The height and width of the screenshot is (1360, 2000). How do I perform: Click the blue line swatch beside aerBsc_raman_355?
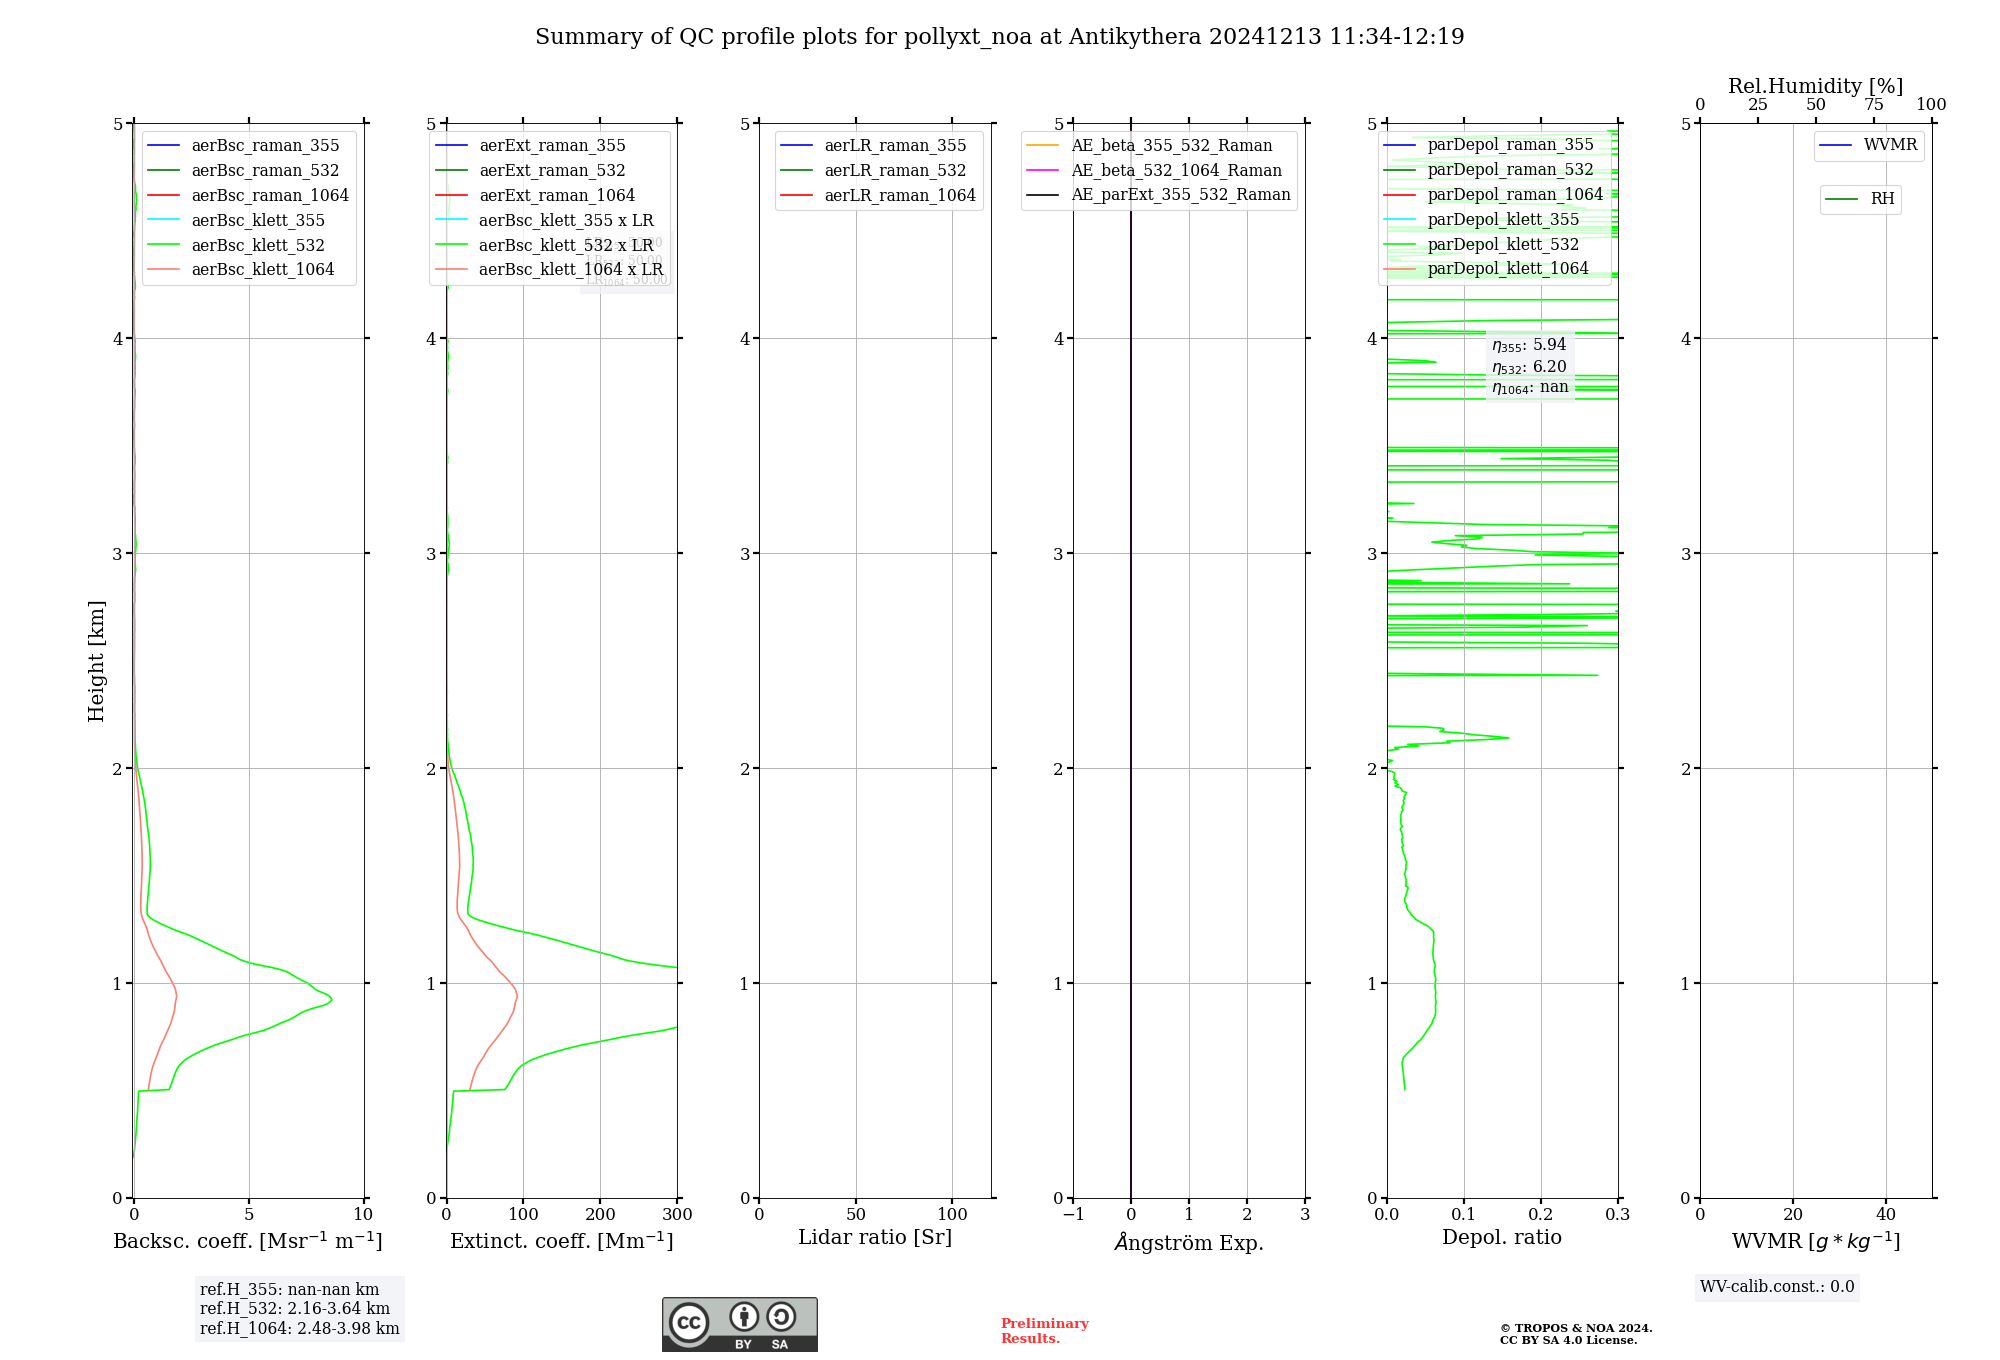click(164, 146)
